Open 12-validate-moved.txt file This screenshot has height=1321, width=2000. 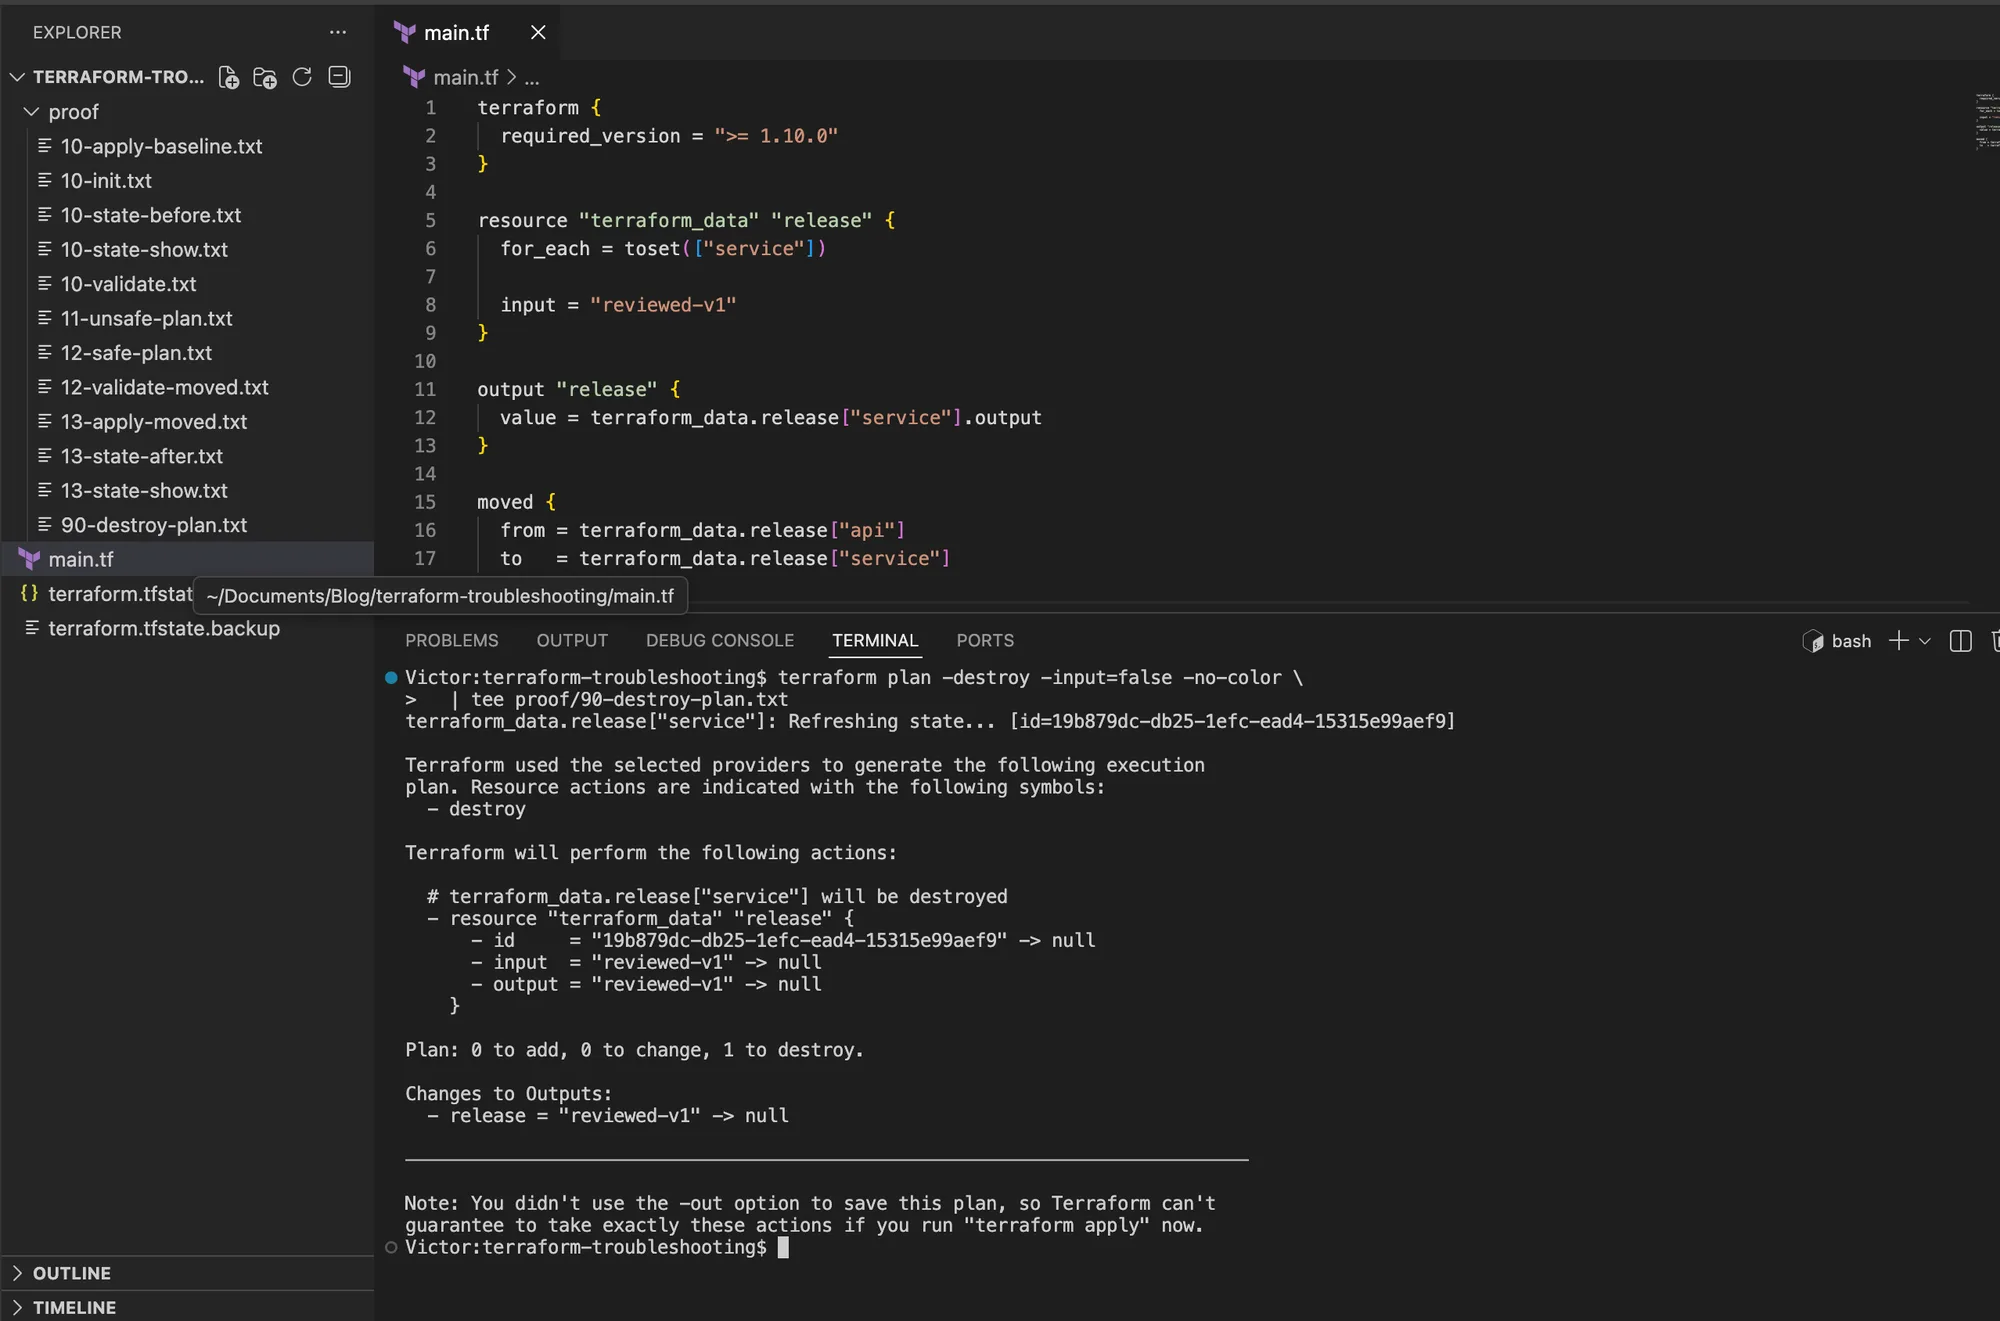[187, 387]
